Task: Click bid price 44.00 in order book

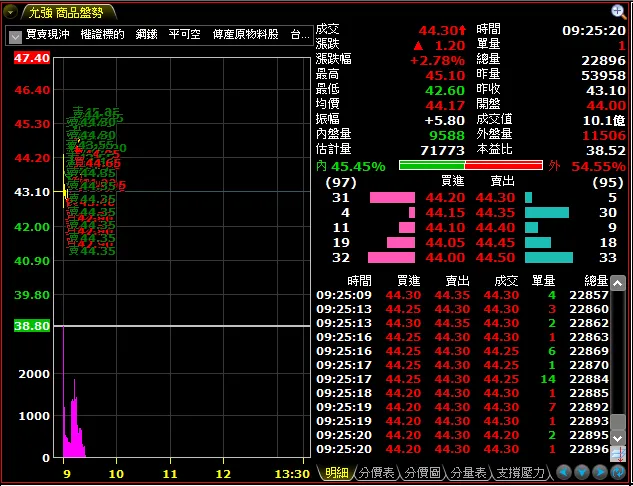Action: coord(445,258)
